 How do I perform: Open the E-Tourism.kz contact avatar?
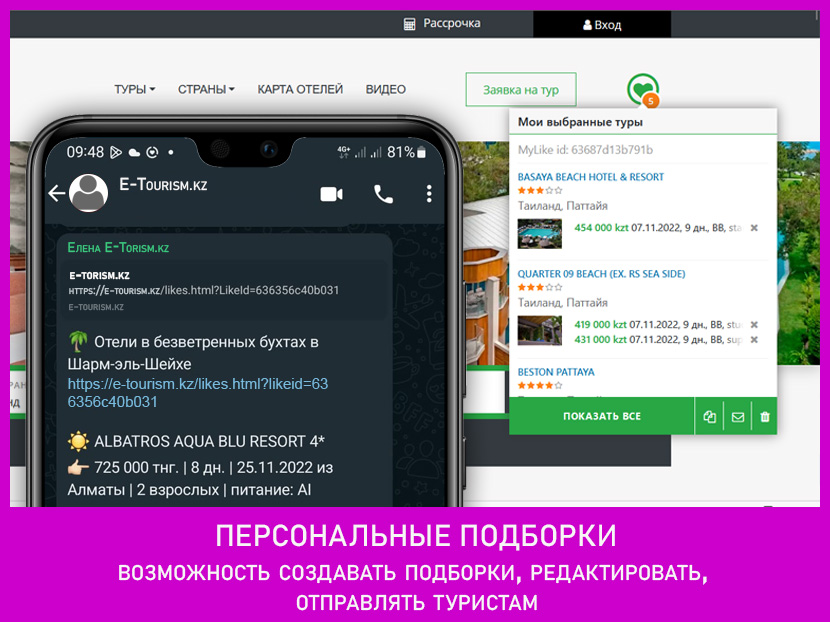point(91,192)
